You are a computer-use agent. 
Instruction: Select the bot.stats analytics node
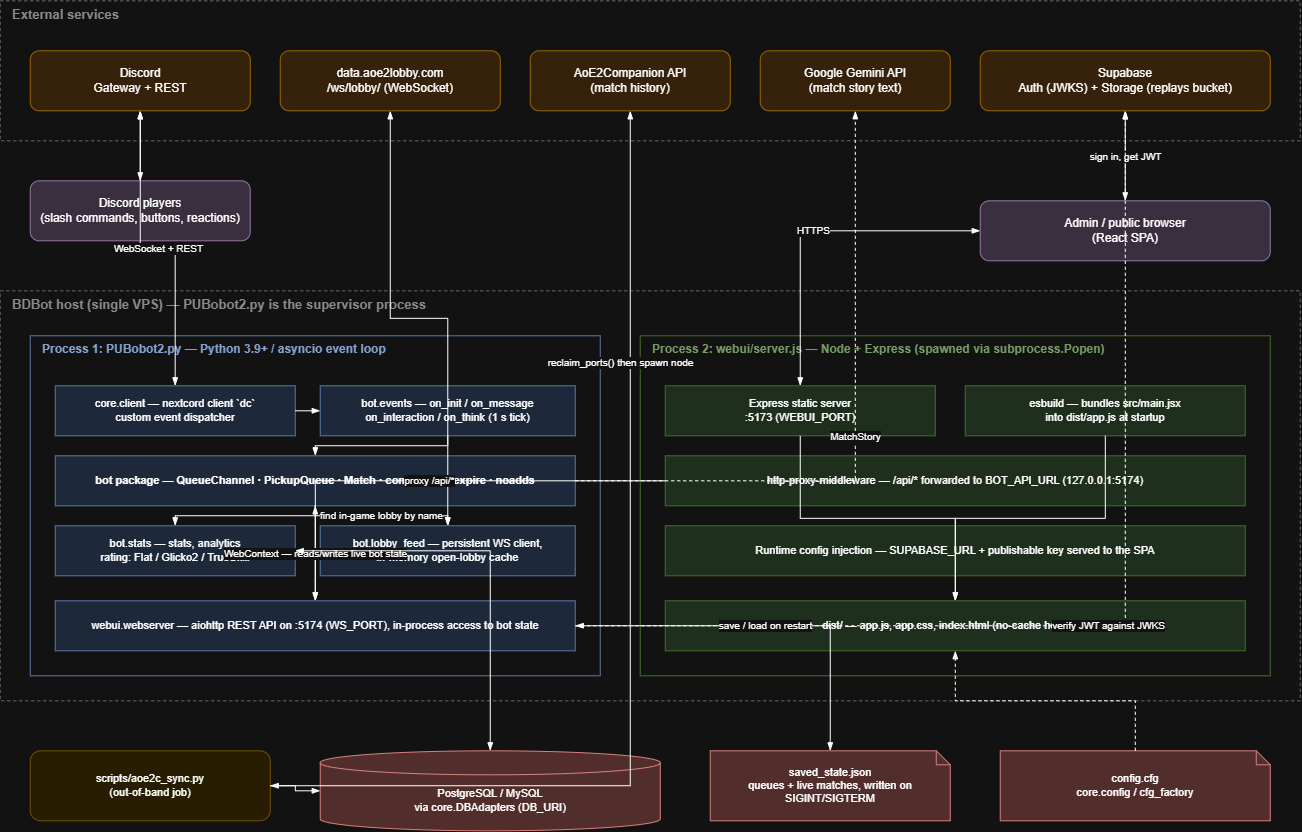(x=175, y=550)
